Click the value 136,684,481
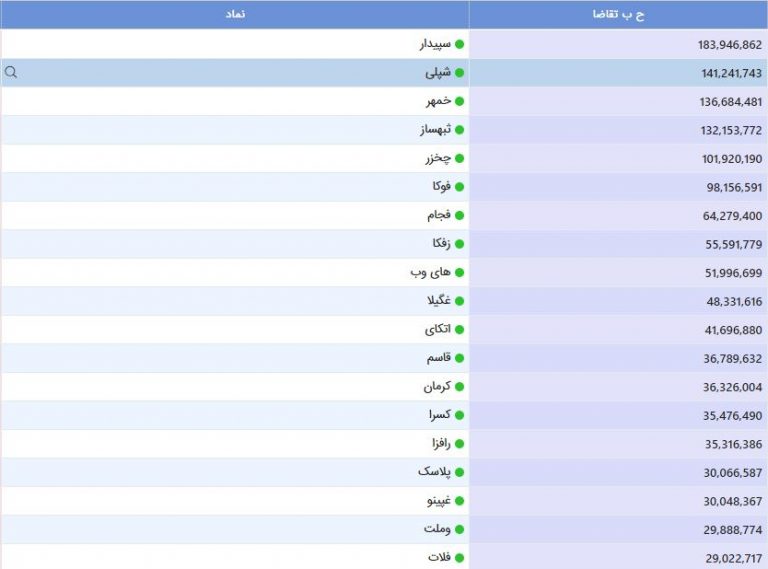The height and width of the screenshot is (569, 768). (x=731, y=102)
